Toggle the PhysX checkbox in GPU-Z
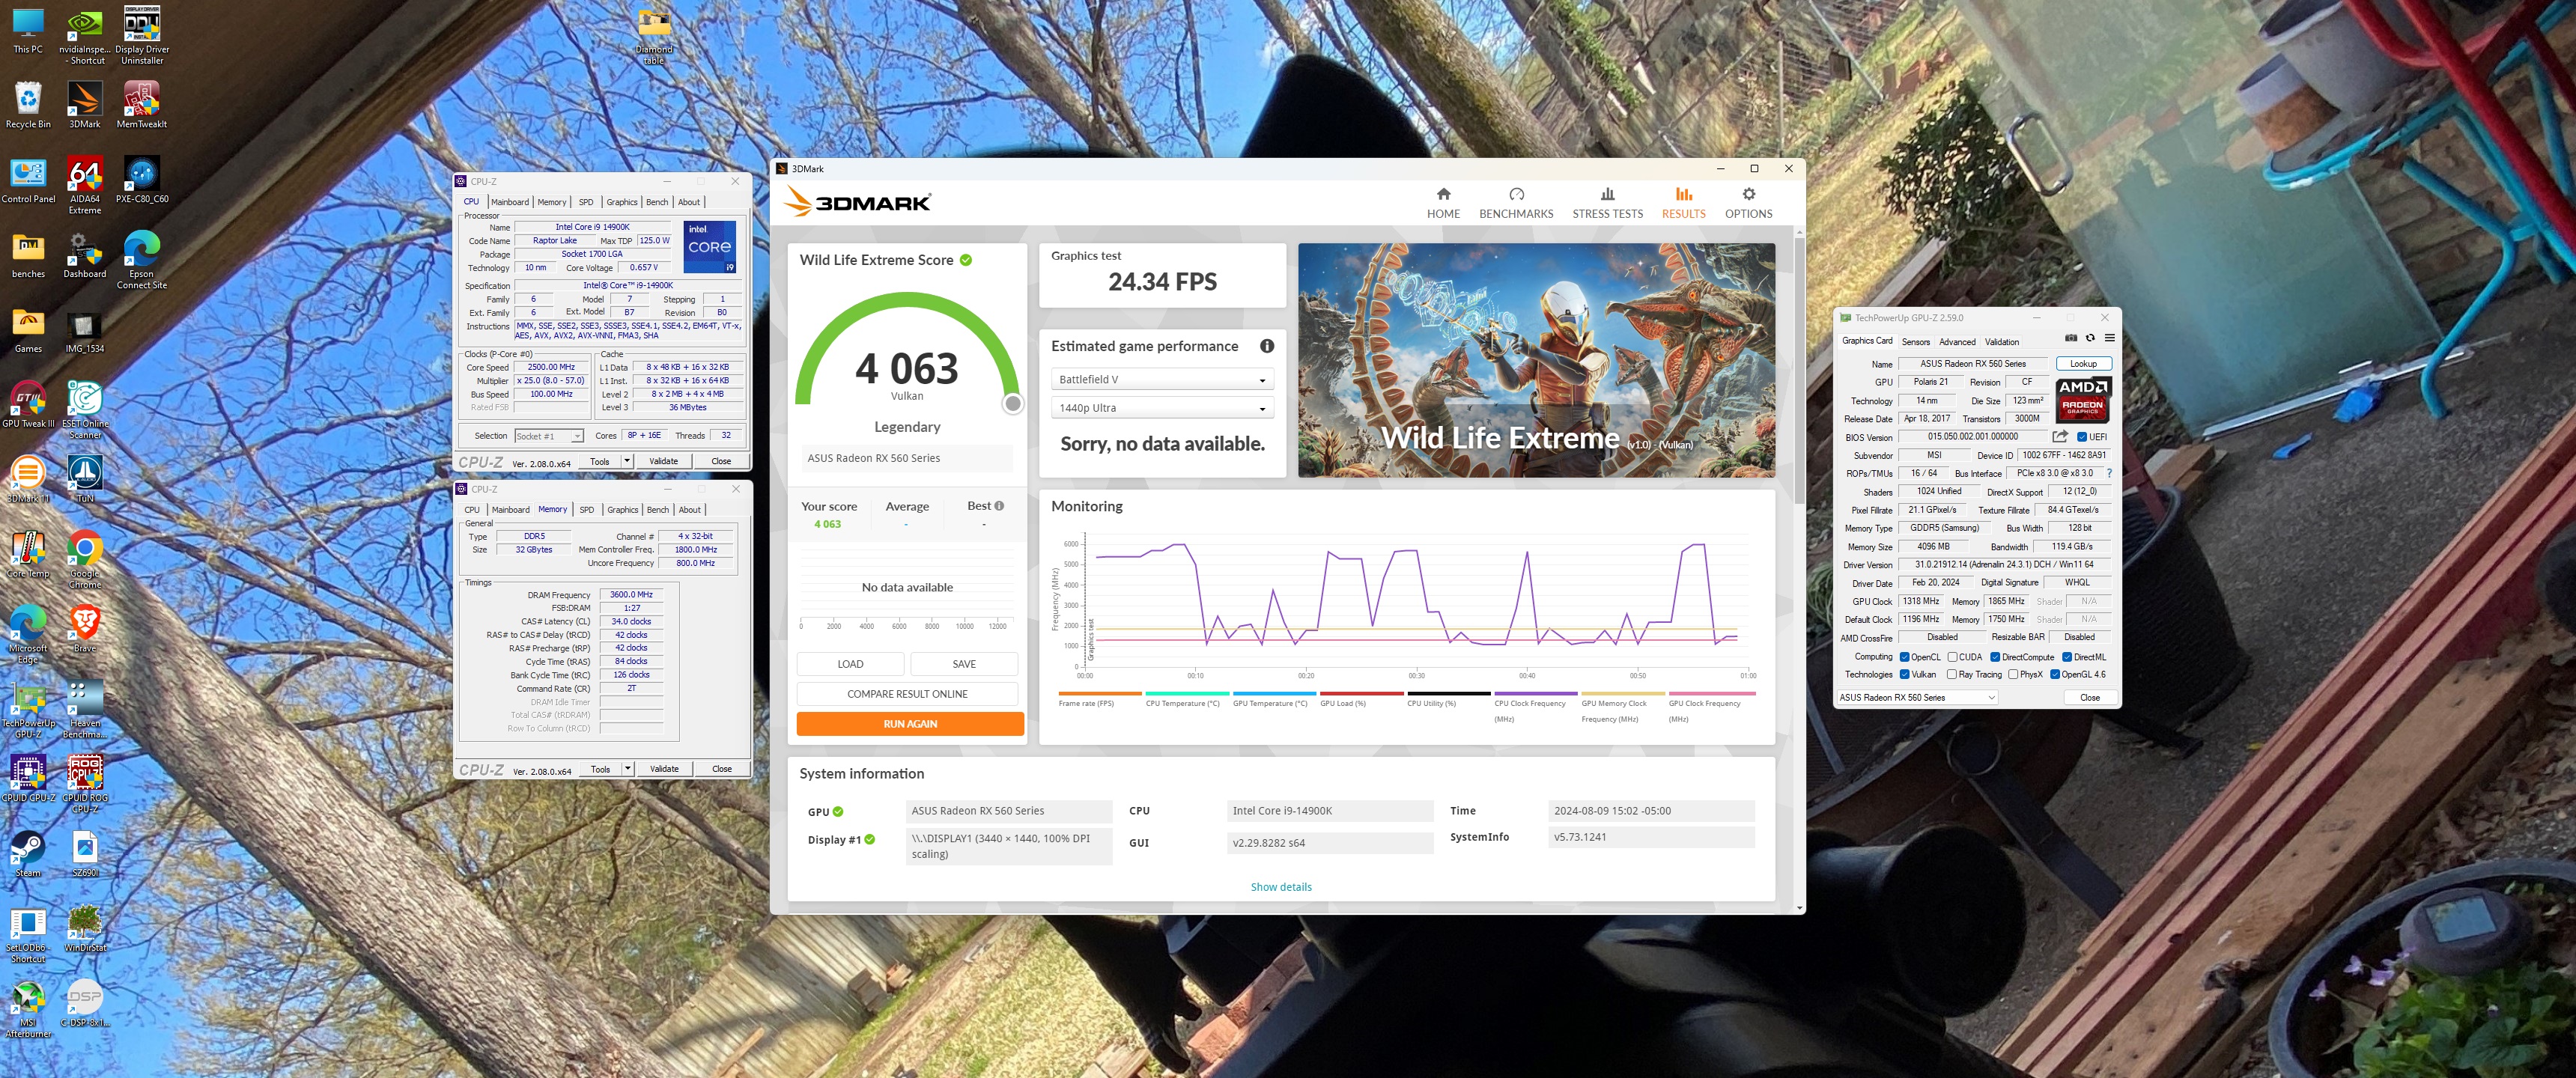The width and height of the screenshot is (2576, 1078). click(2013, 674)
